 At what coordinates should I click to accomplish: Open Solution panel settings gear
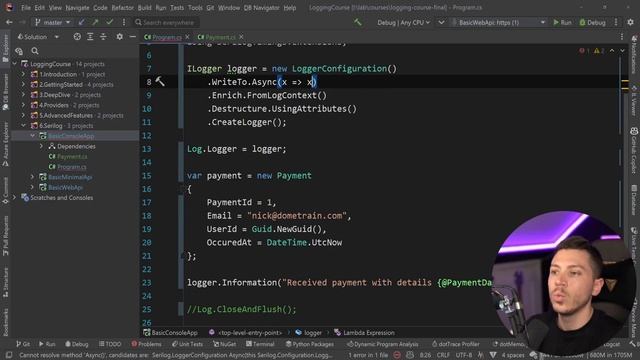(x=120, y=37)
